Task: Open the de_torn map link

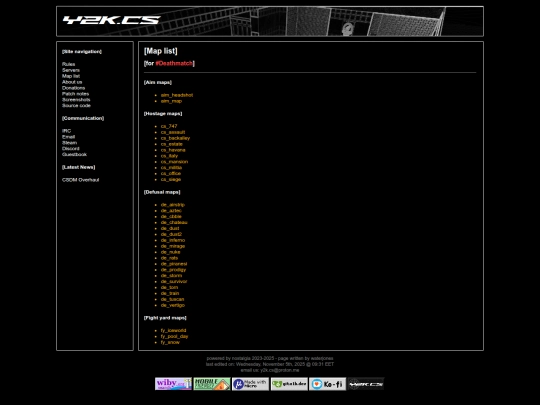Action: [x=169, y=287]
